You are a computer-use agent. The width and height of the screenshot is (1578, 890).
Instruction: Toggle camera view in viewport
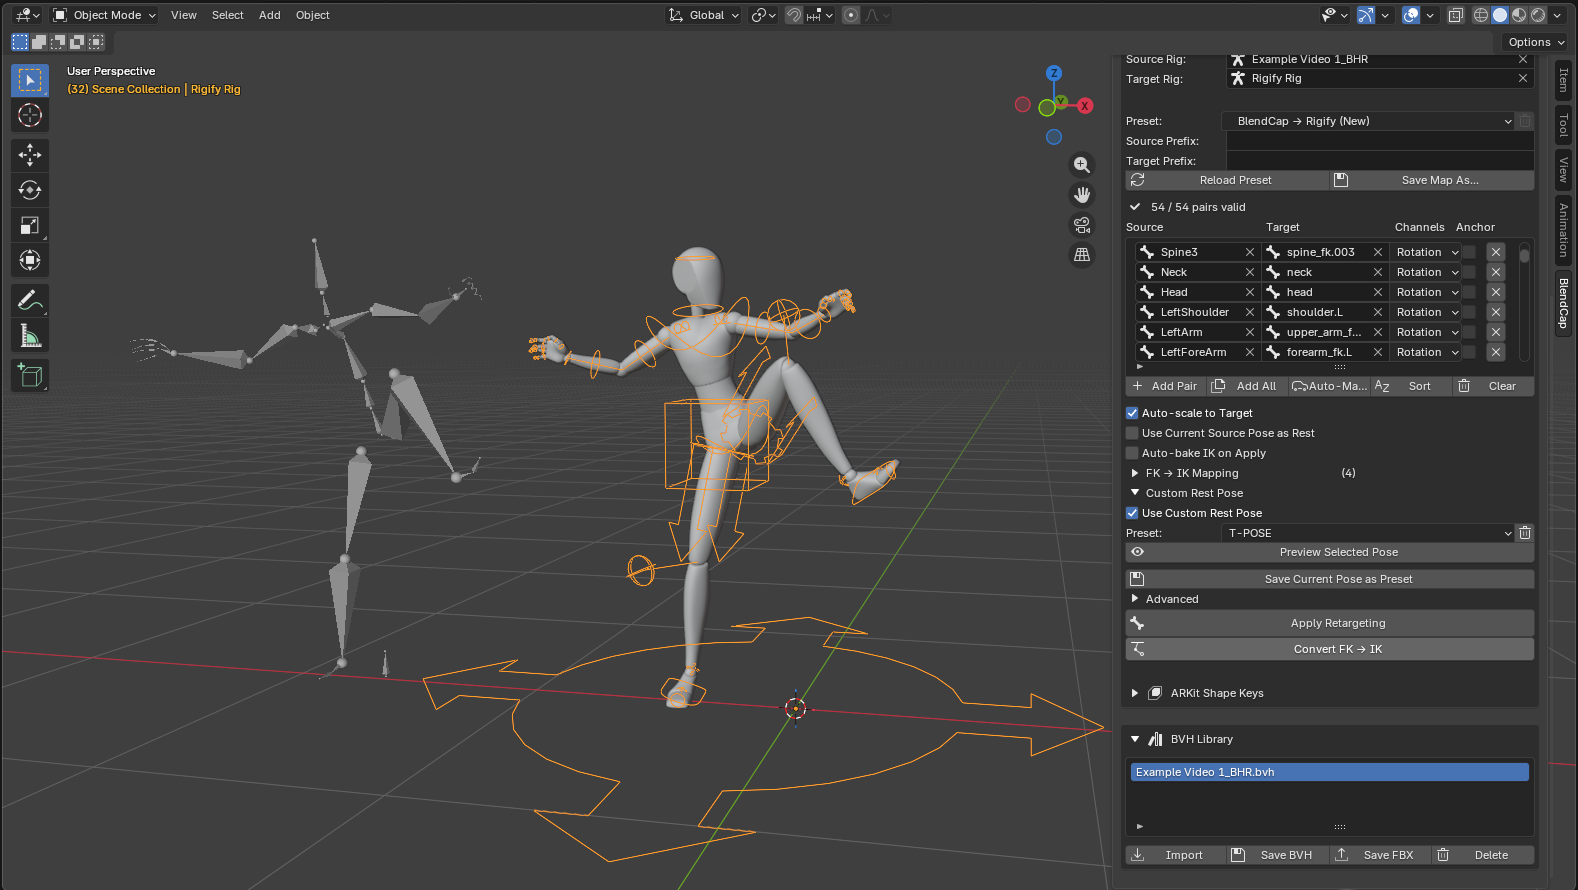coord(1082,225)
